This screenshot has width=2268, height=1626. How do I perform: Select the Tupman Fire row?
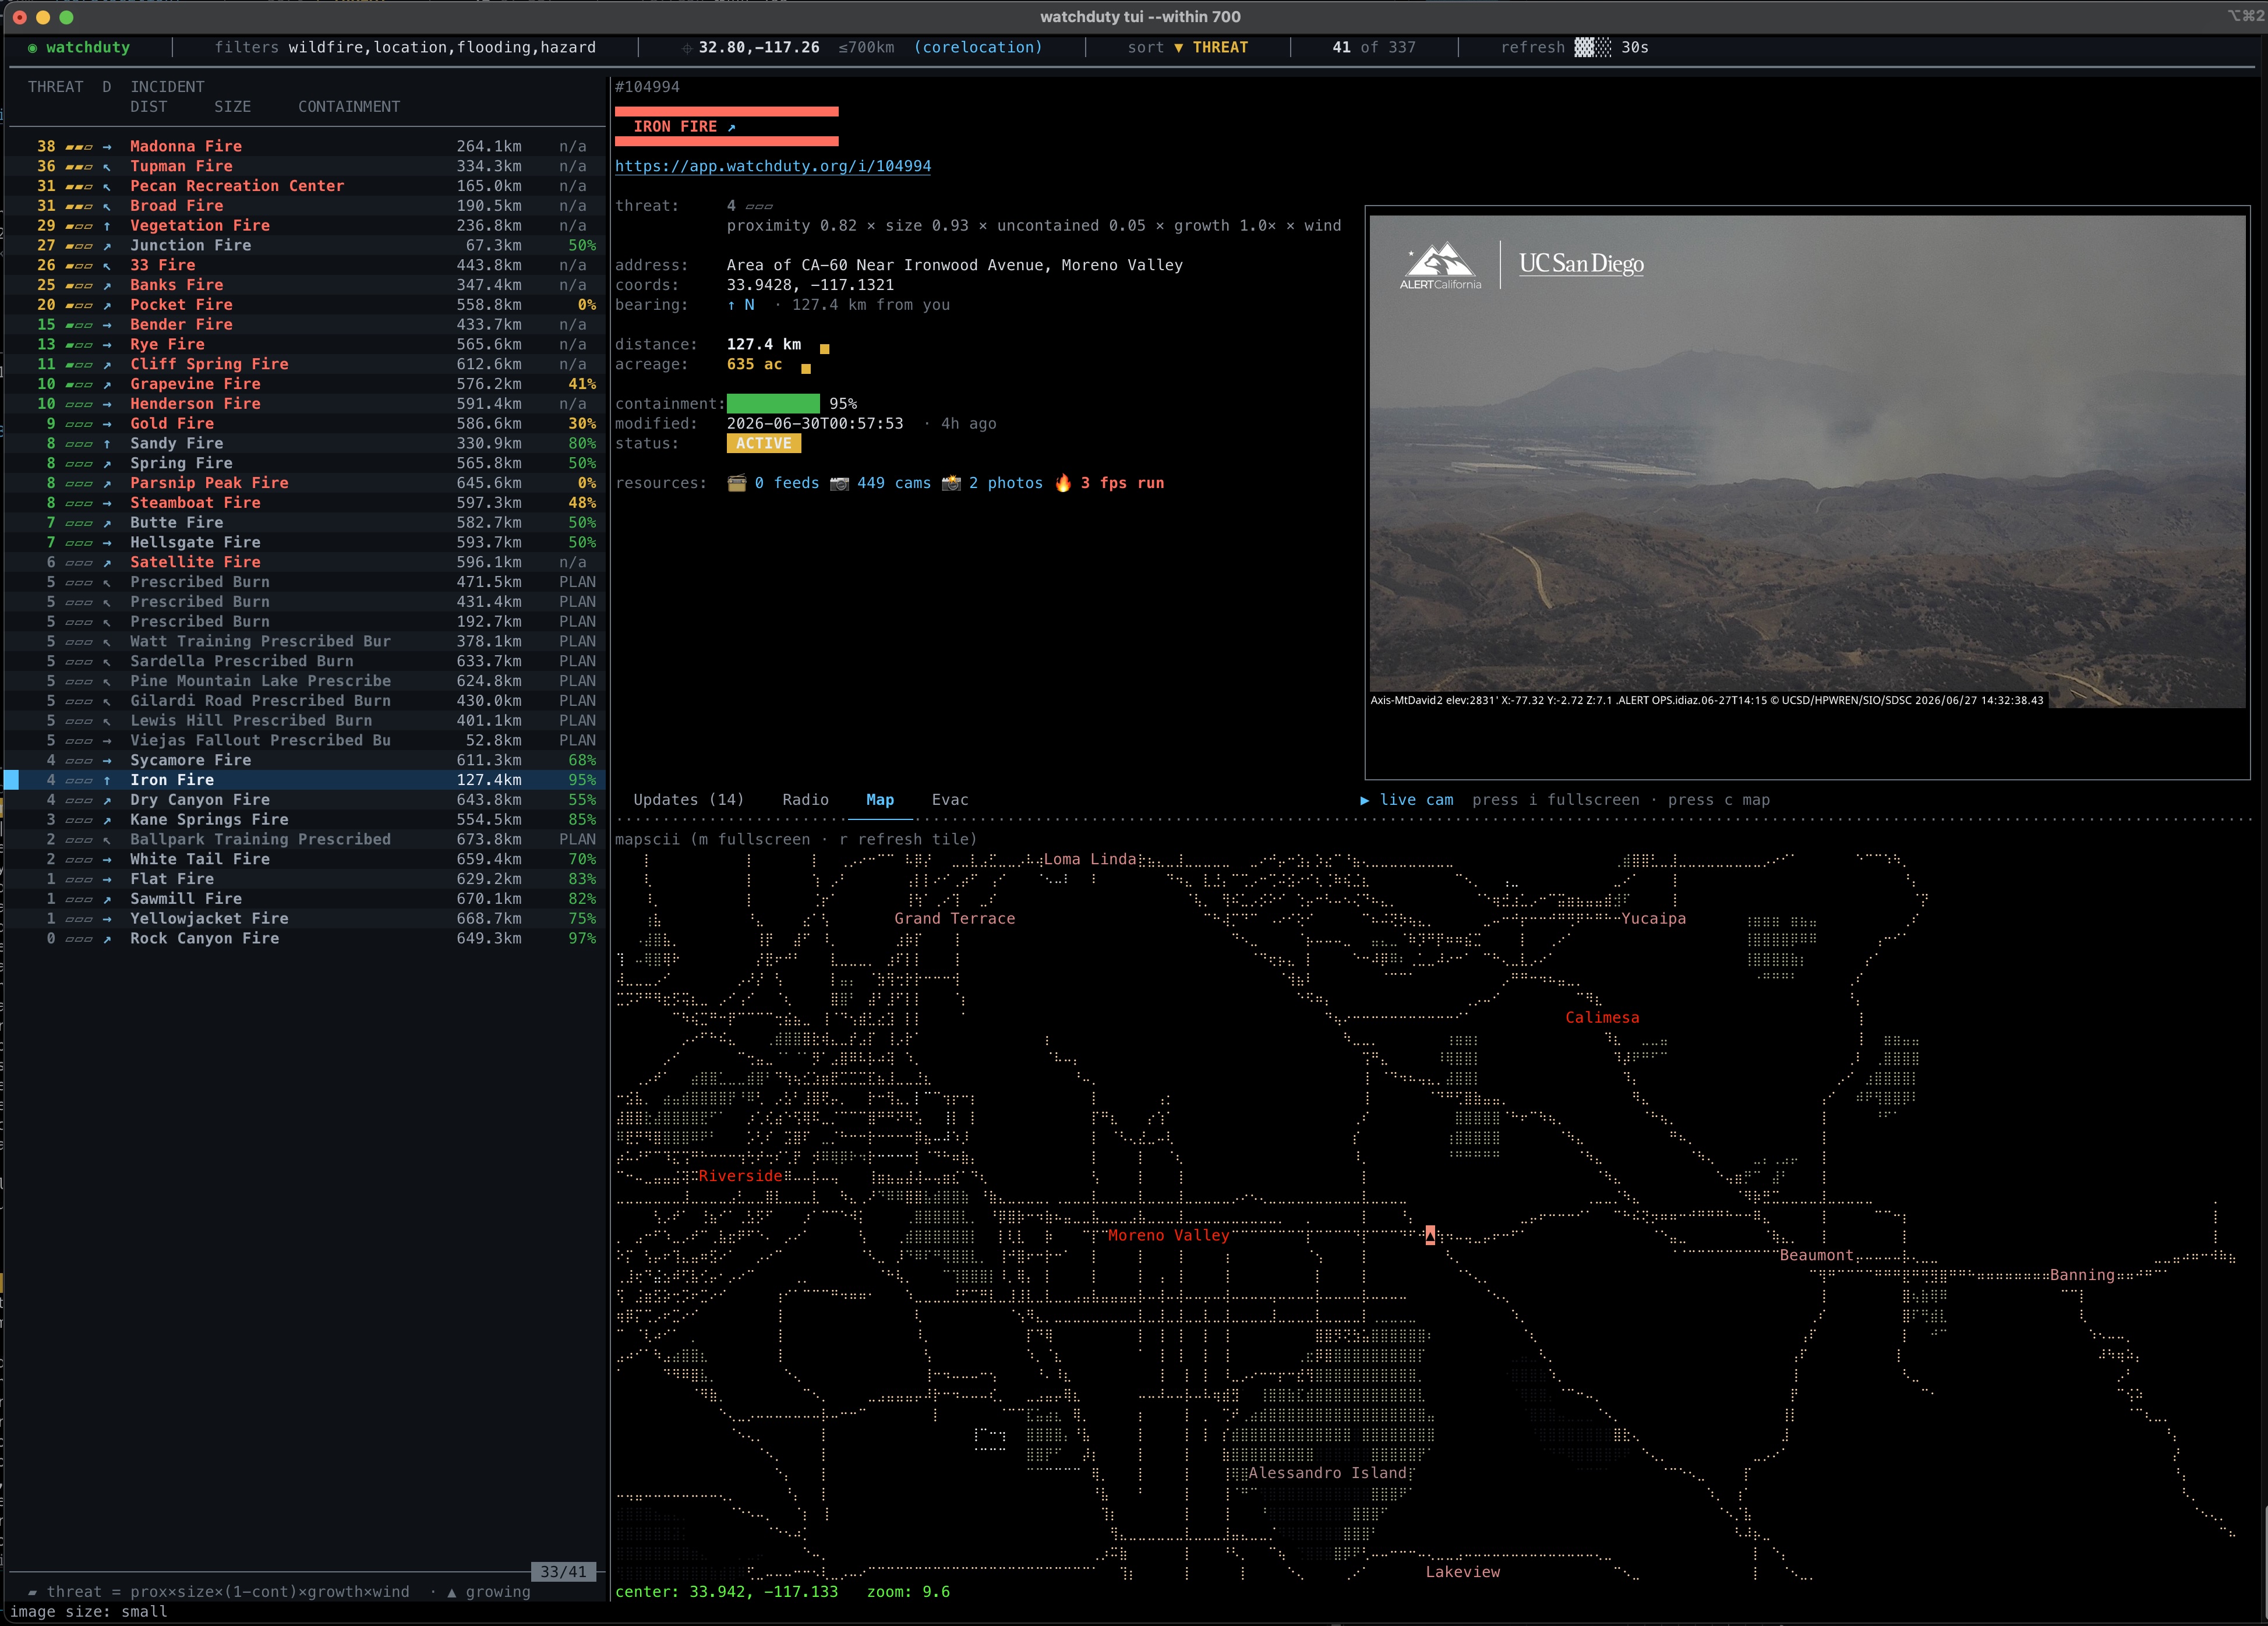[x=305, y=166]
